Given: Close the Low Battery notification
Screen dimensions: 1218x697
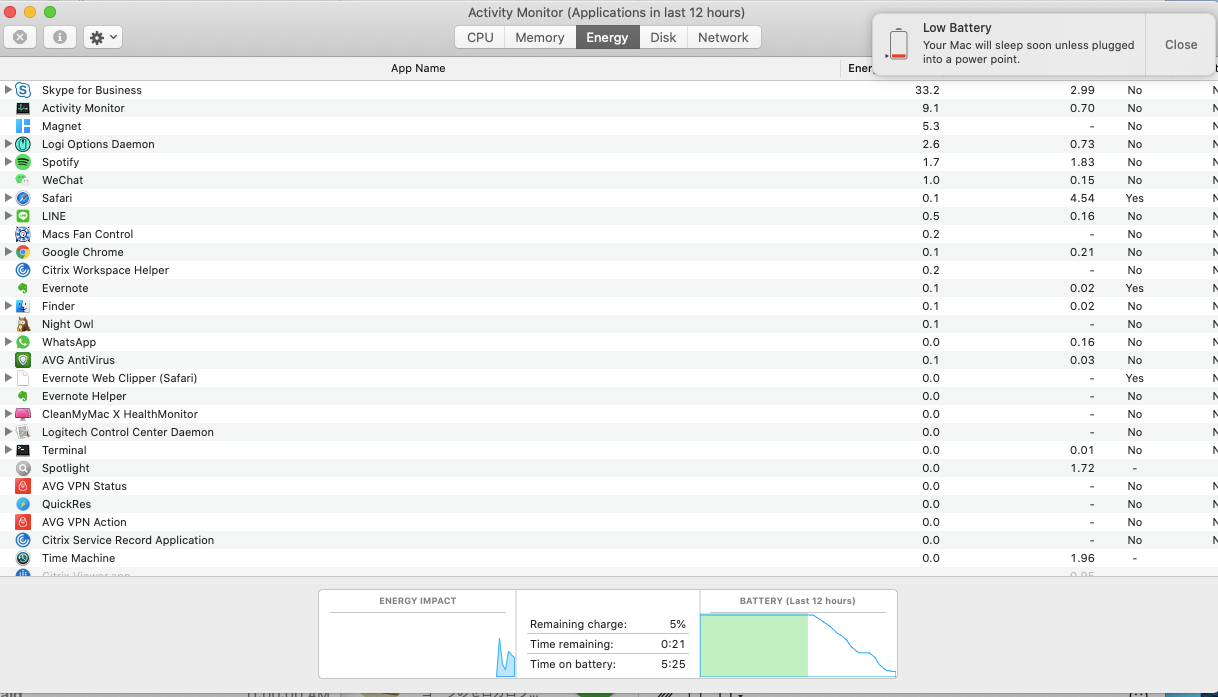Looking at the screenshot, I should point(1181,45).
